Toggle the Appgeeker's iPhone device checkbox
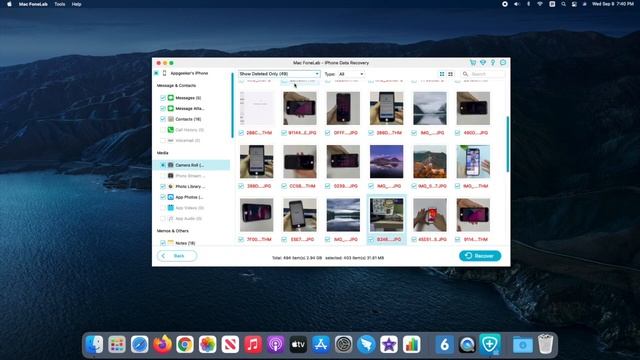The image size is (640, 360). pyautogui.click(x=156, y=73)
